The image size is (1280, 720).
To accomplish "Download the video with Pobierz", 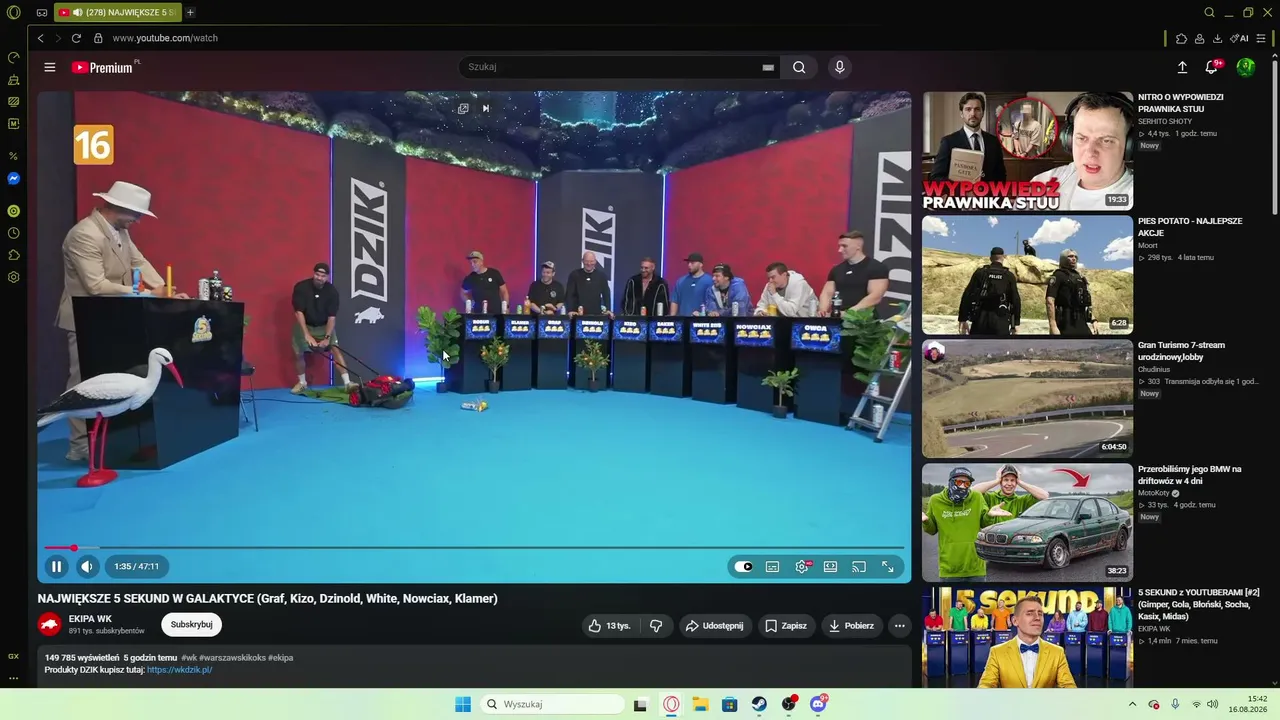I will pyautogui.click(x=851, y=626).
